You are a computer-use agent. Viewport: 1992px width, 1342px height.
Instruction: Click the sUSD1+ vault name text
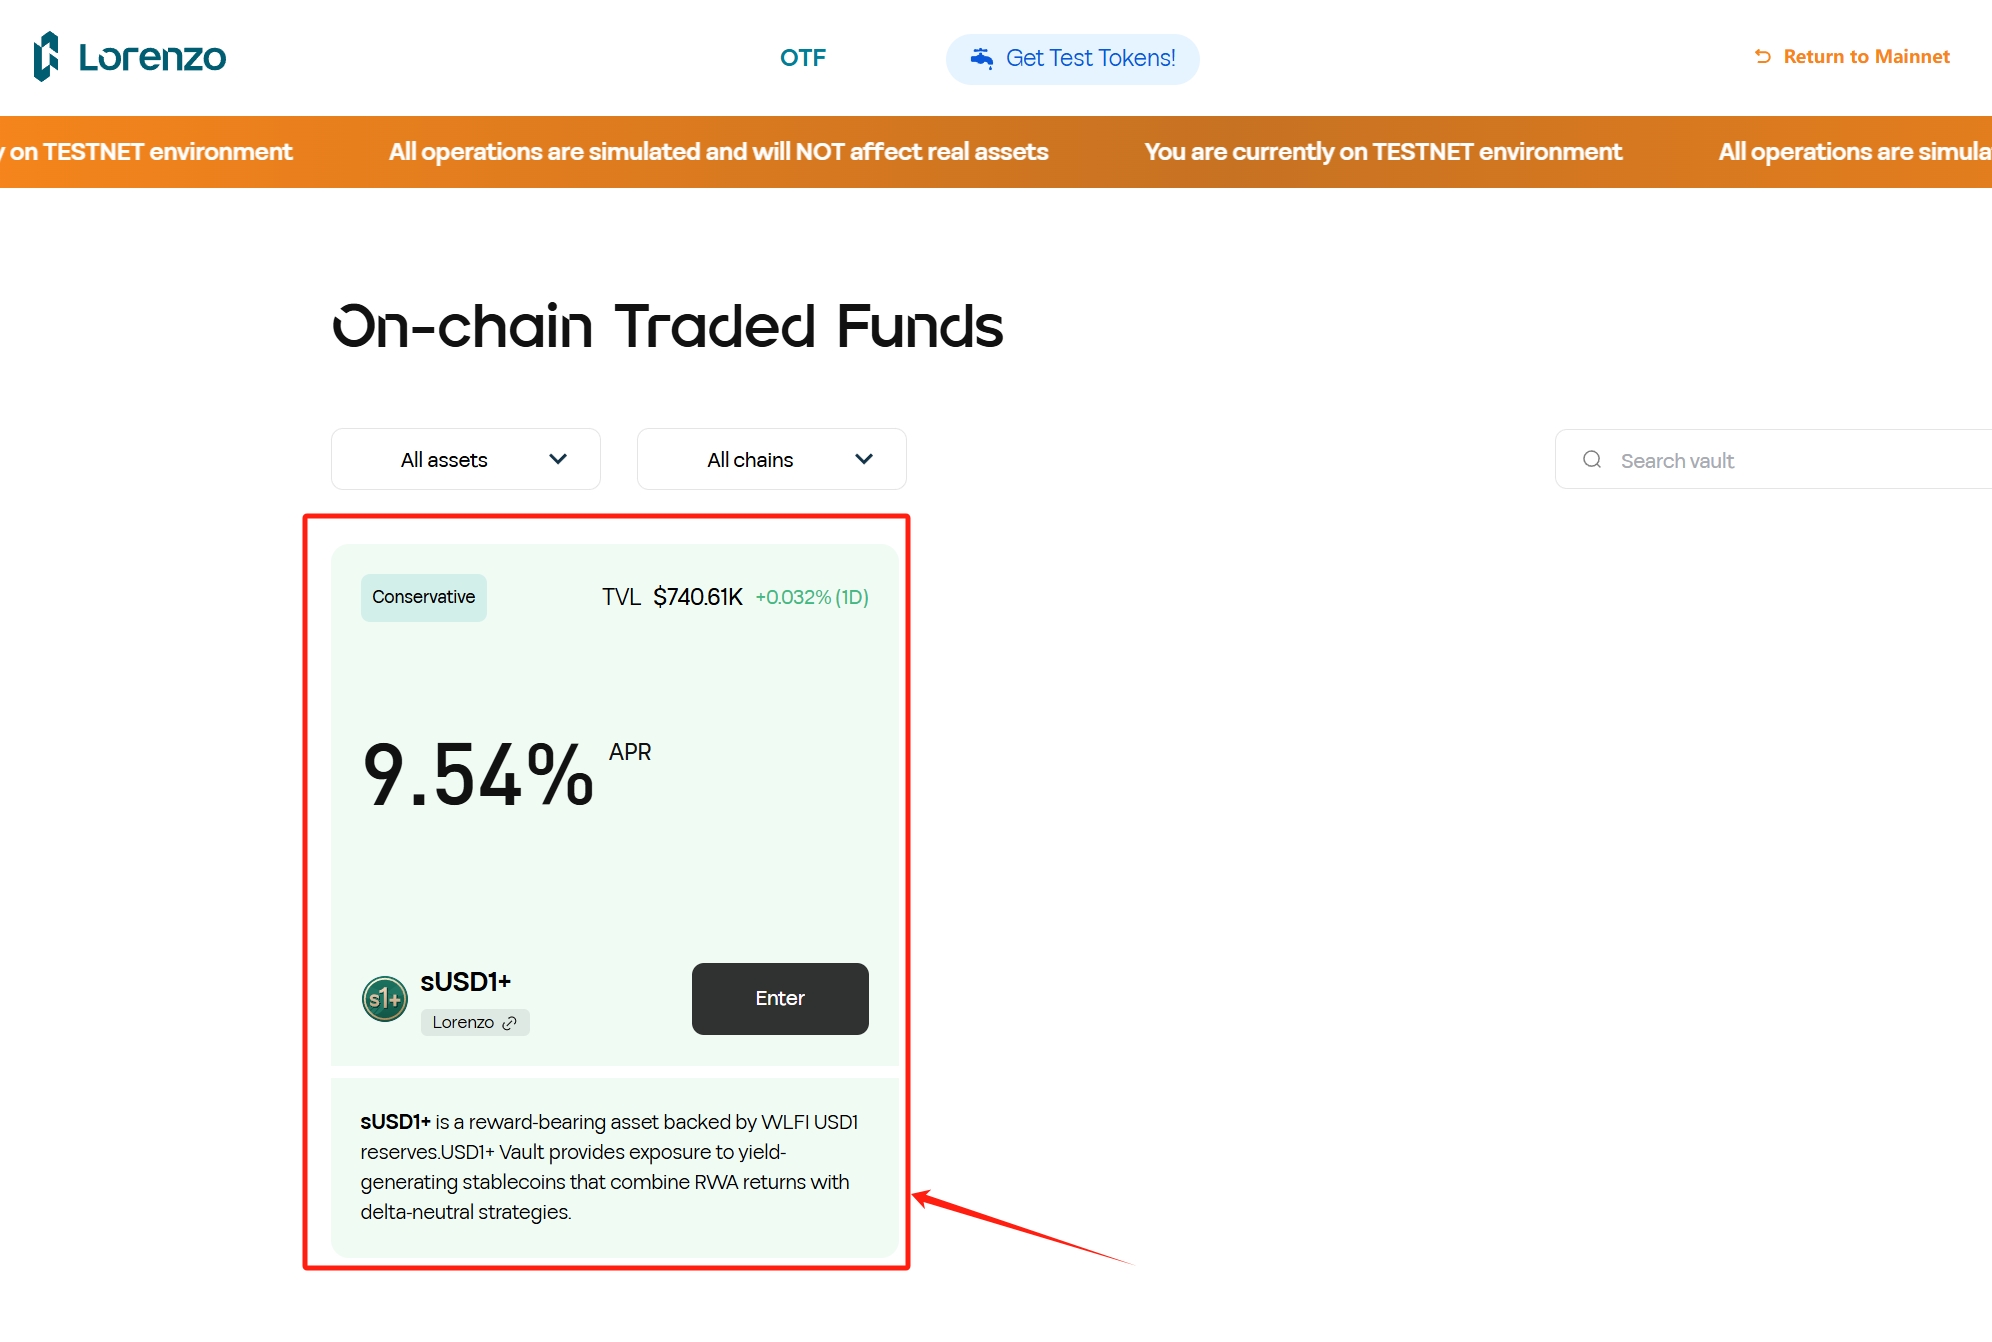tap(466, 982)
